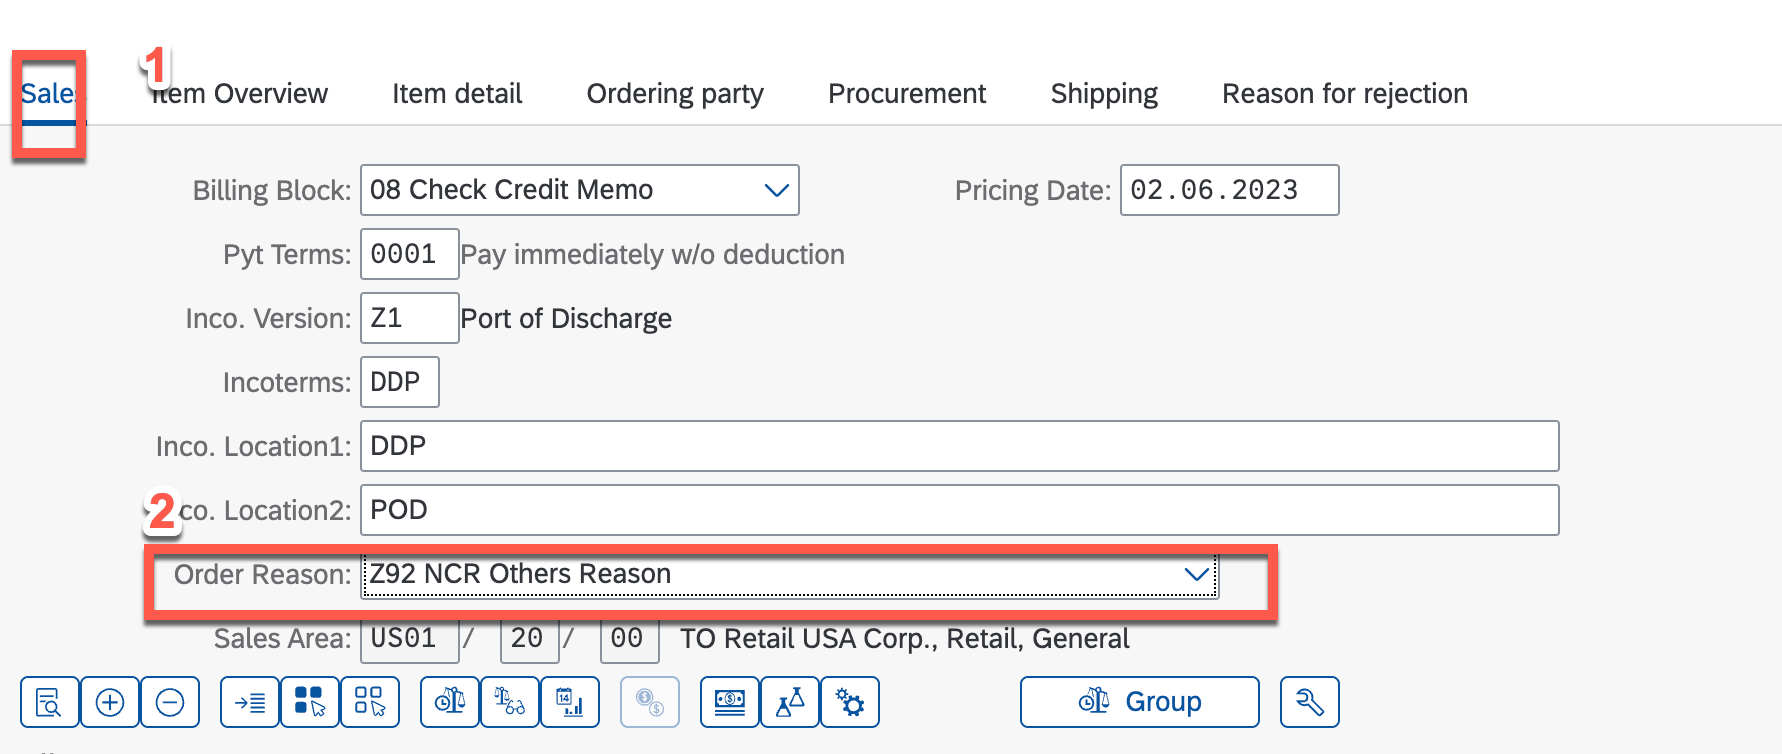Click the wrench settings icon
This screenshot has width=1782, height=754.
tap(1309, 702)
